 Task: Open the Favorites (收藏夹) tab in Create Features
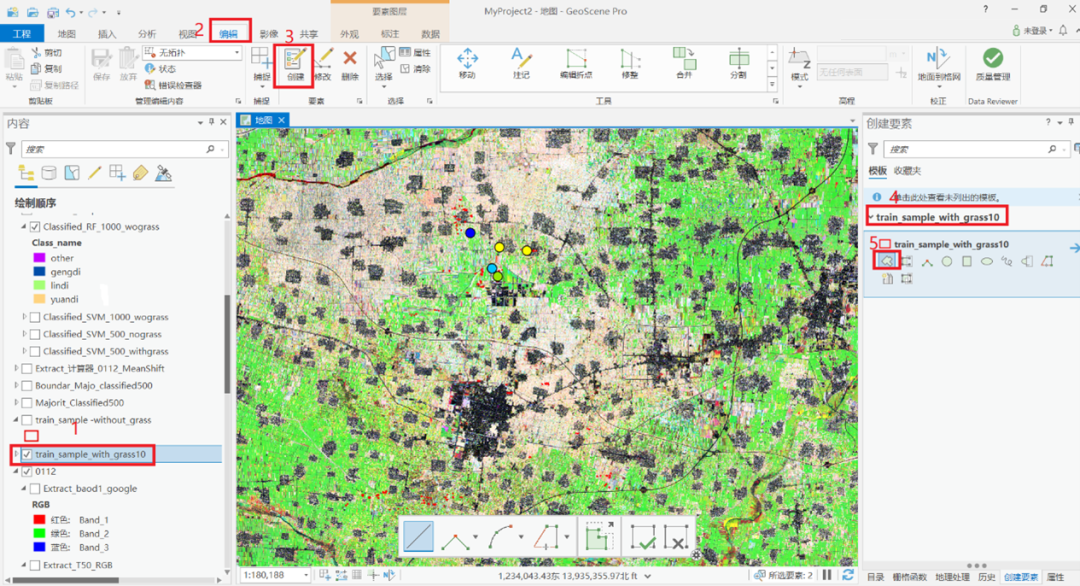pos(909,172)
